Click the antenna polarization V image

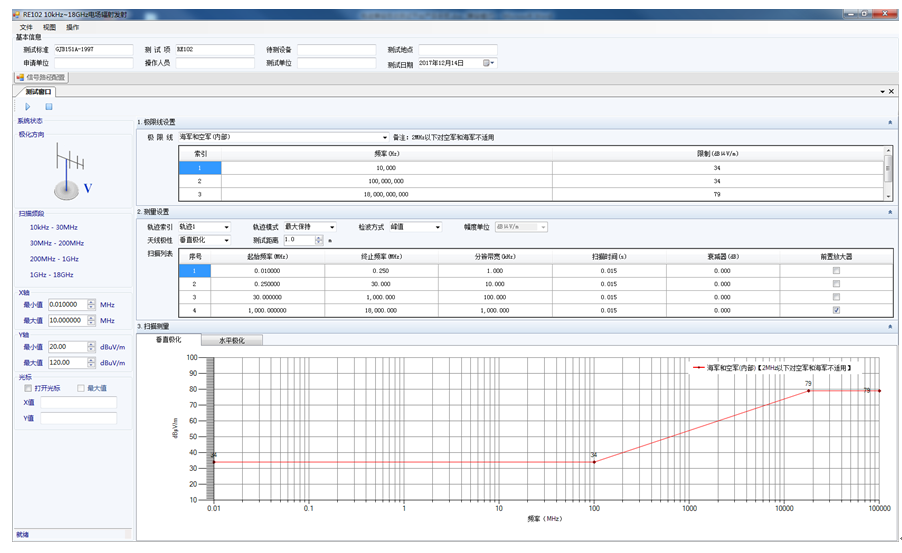coord(73,171)
